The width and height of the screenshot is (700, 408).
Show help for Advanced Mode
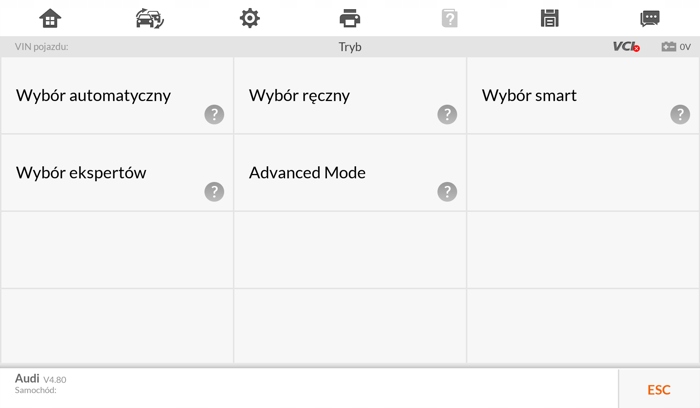click(x=447, y=192)
